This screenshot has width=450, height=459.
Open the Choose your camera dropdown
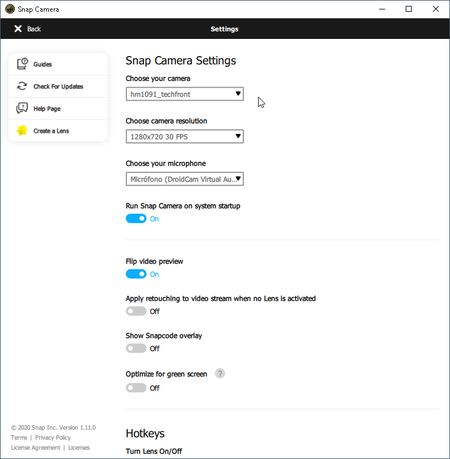point(185,94)
